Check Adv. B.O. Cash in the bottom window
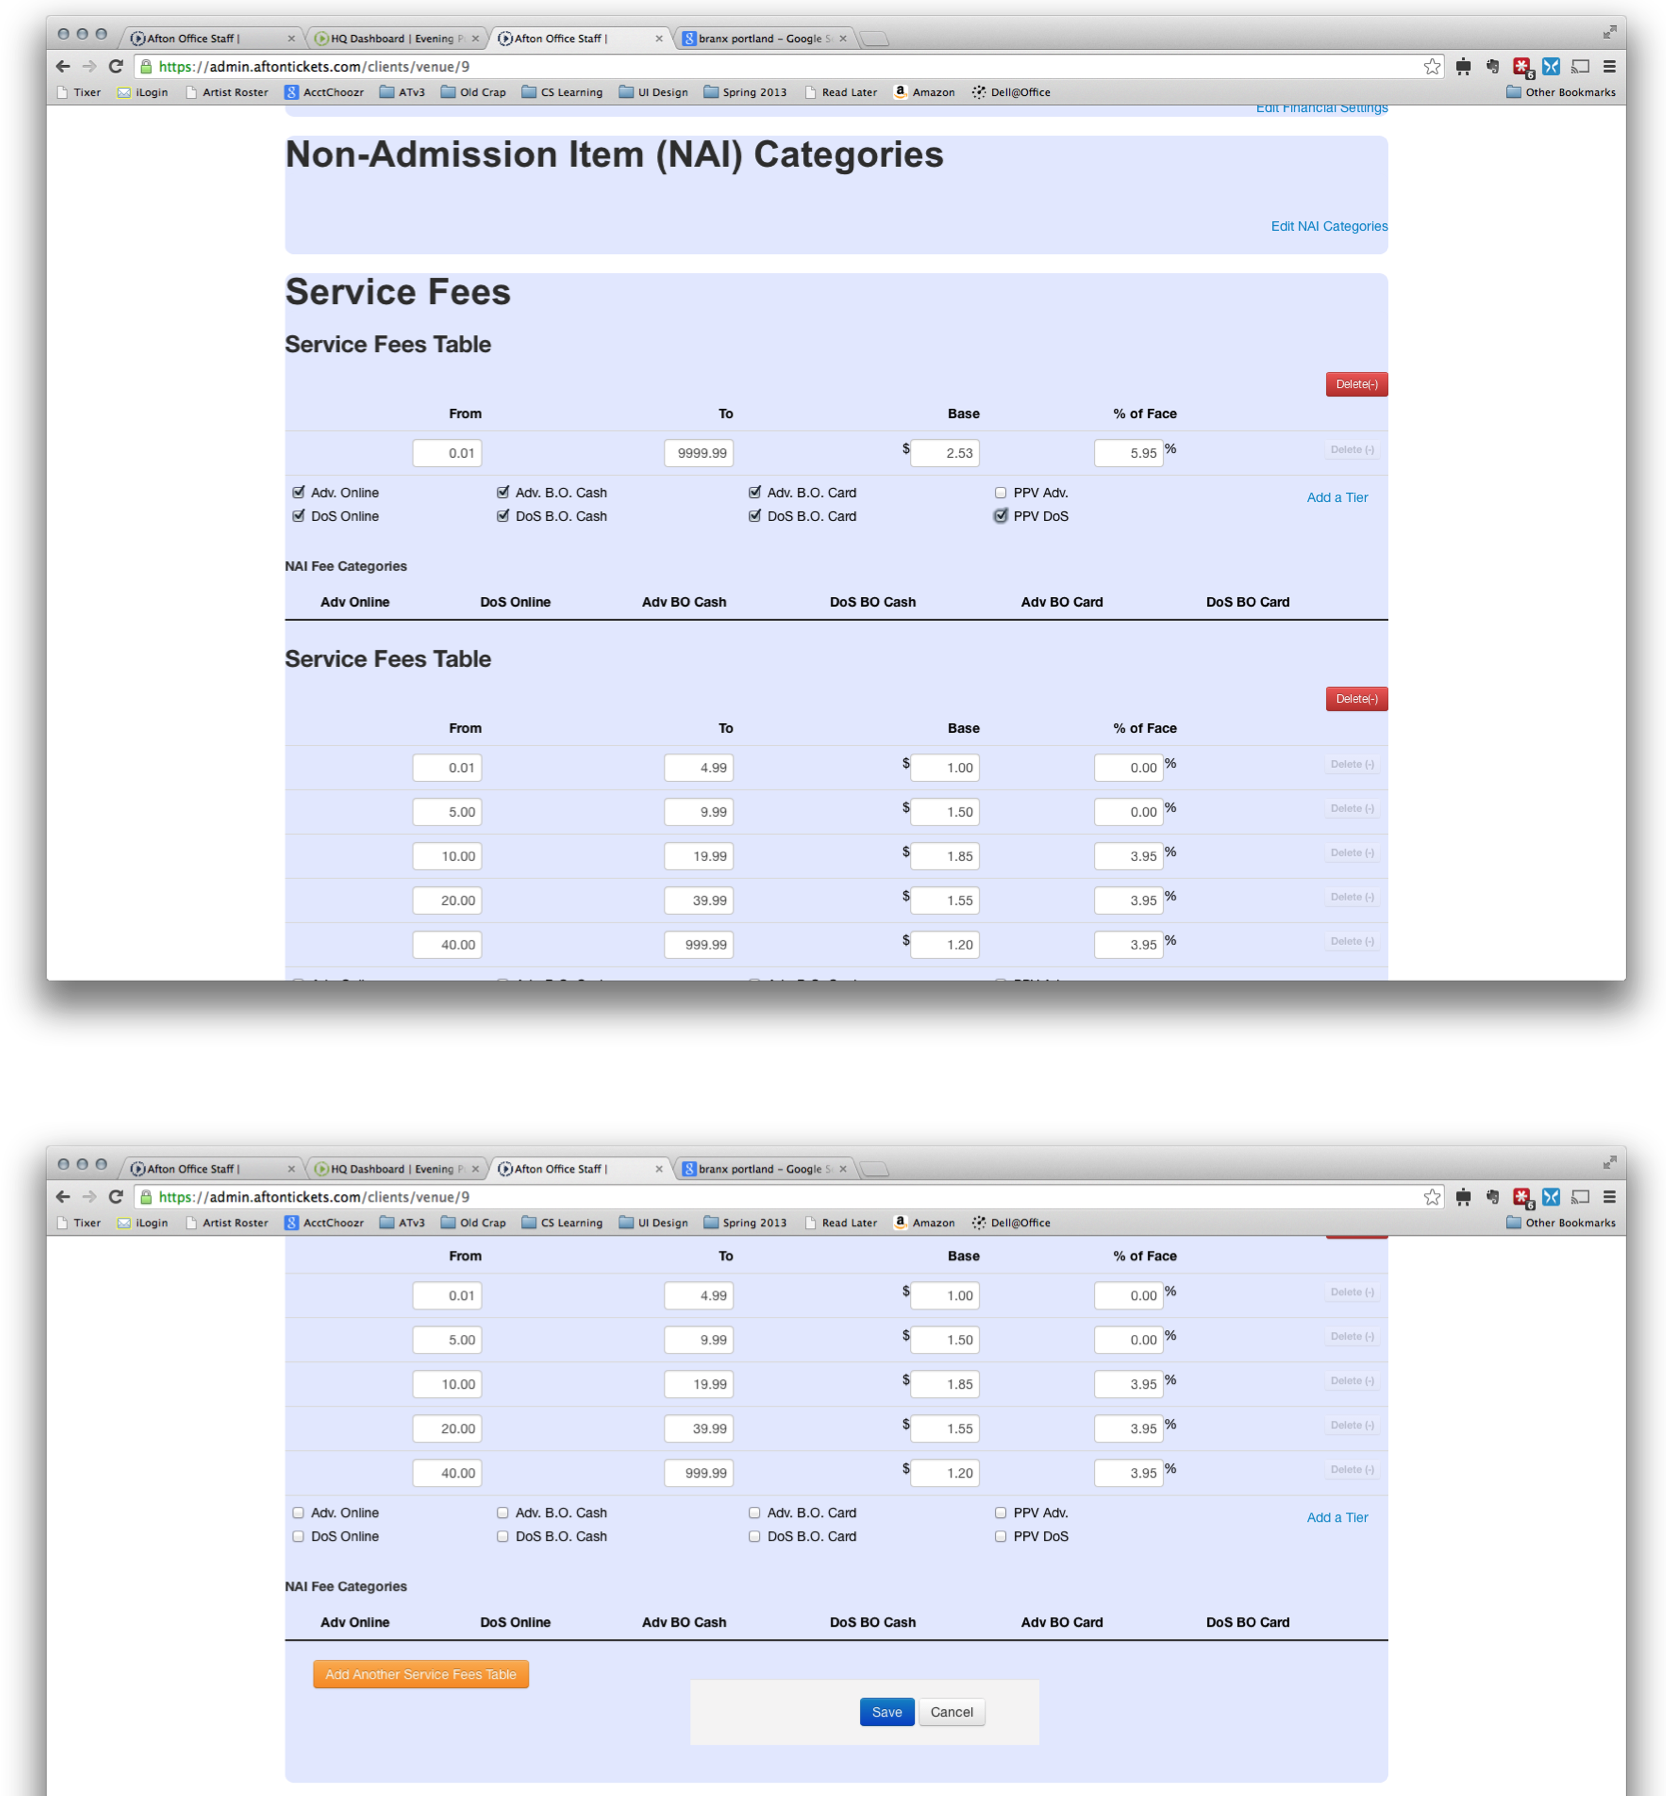This screenshot has width=1666, height=1796. tap(503, 1512)
